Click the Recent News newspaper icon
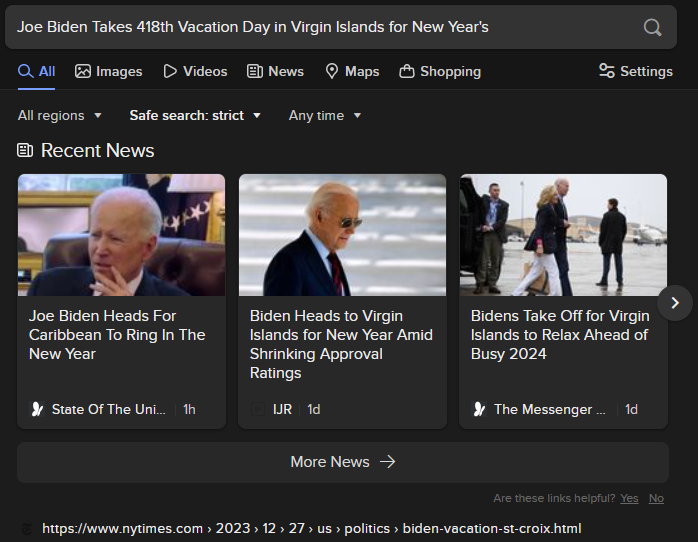Screen dimensions: 698x542 pos(25,150)
